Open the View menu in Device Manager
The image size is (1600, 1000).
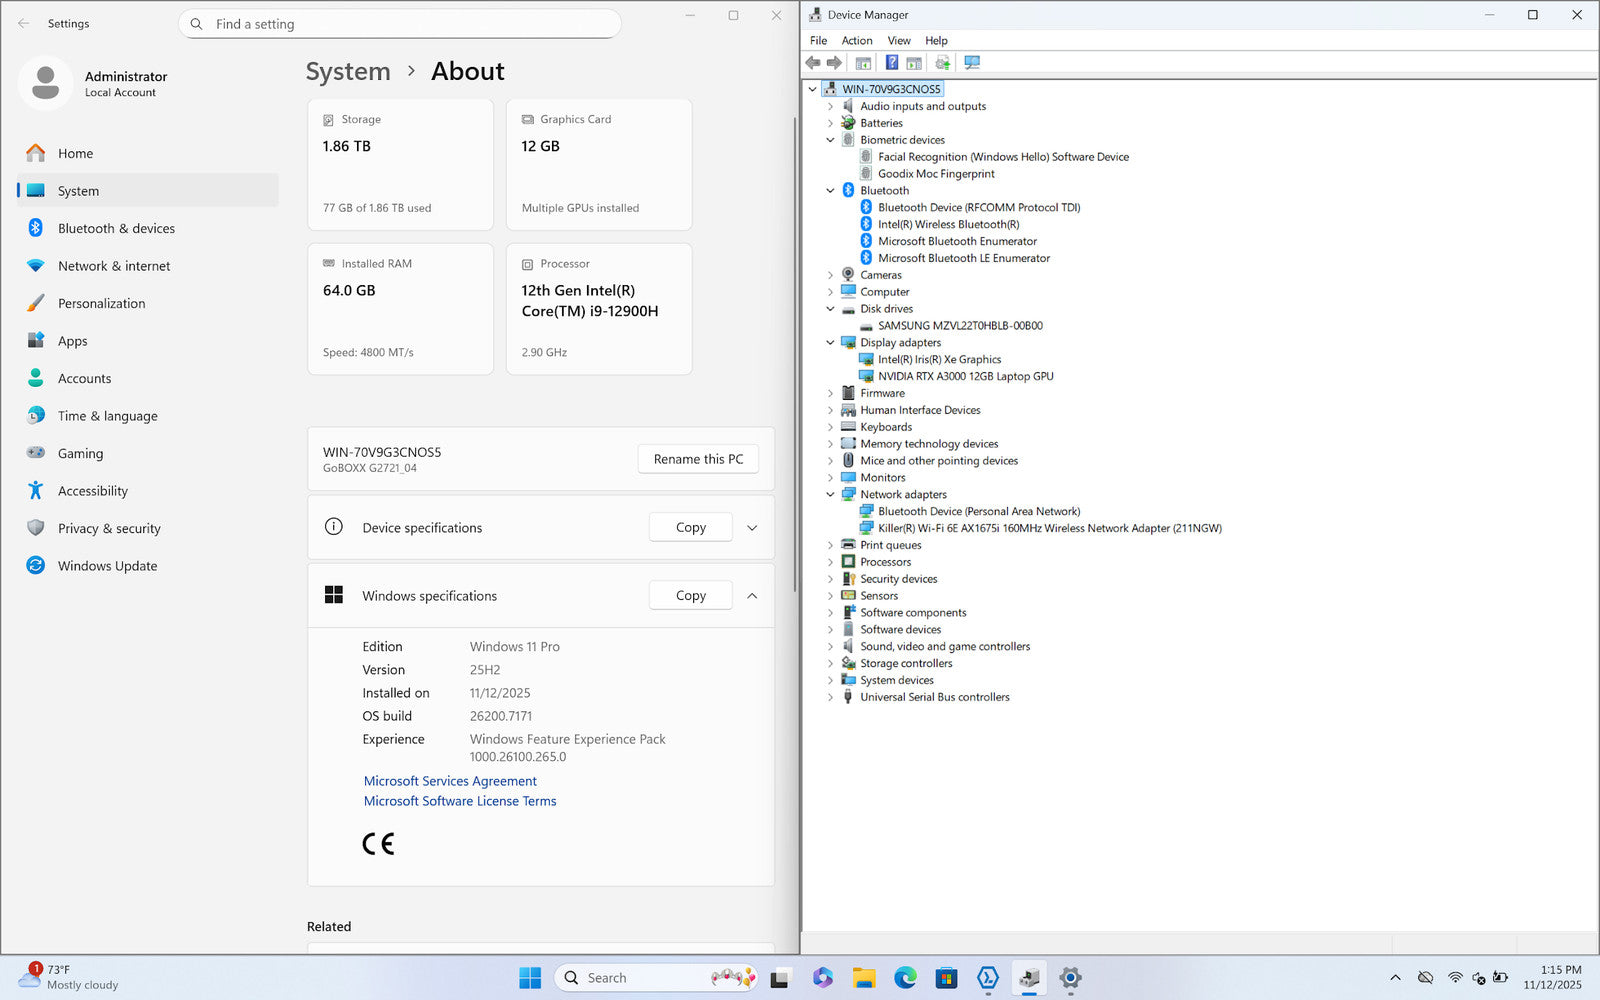[x=898, y=41]
